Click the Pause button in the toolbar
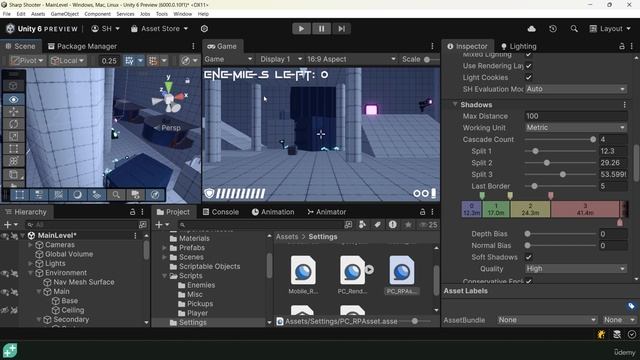The width and height of the screenshot is (640, 360). point(321,29)
